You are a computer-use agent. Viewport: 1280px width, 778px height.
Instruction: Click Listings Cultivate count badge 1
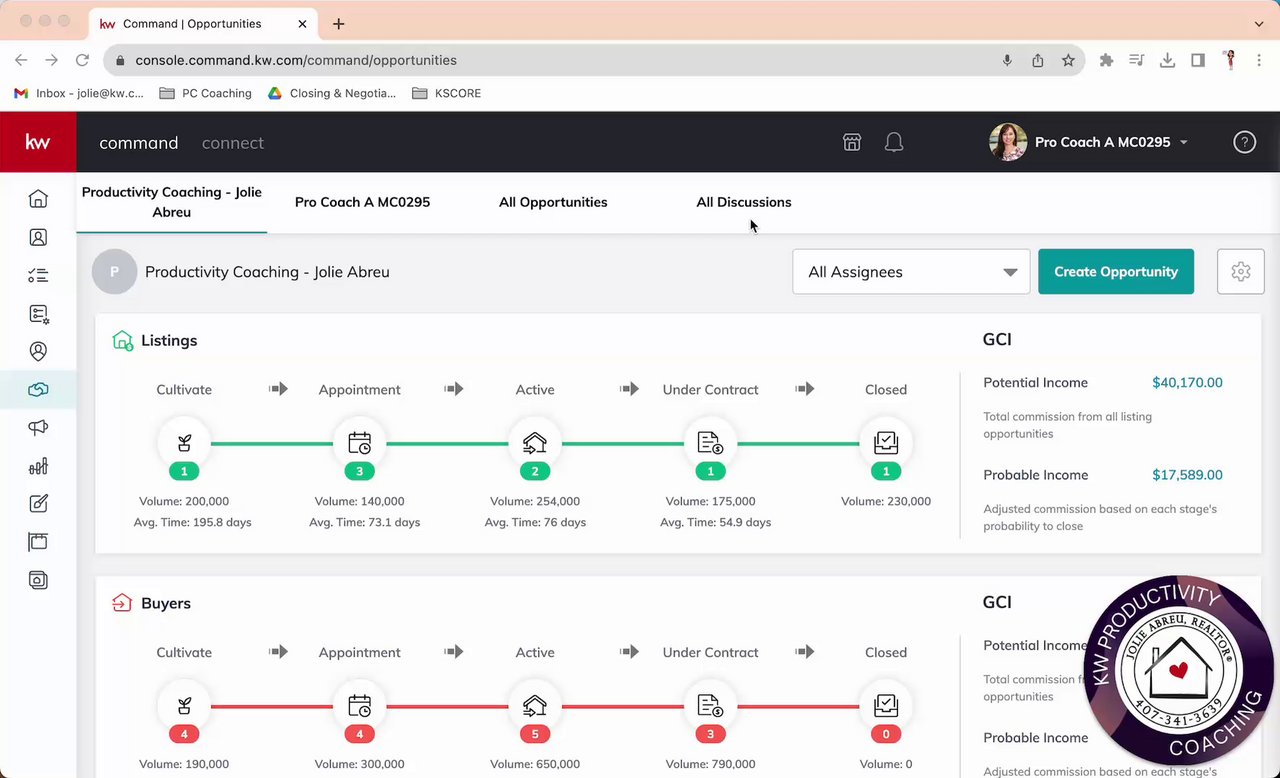click(x=184, y=471)
